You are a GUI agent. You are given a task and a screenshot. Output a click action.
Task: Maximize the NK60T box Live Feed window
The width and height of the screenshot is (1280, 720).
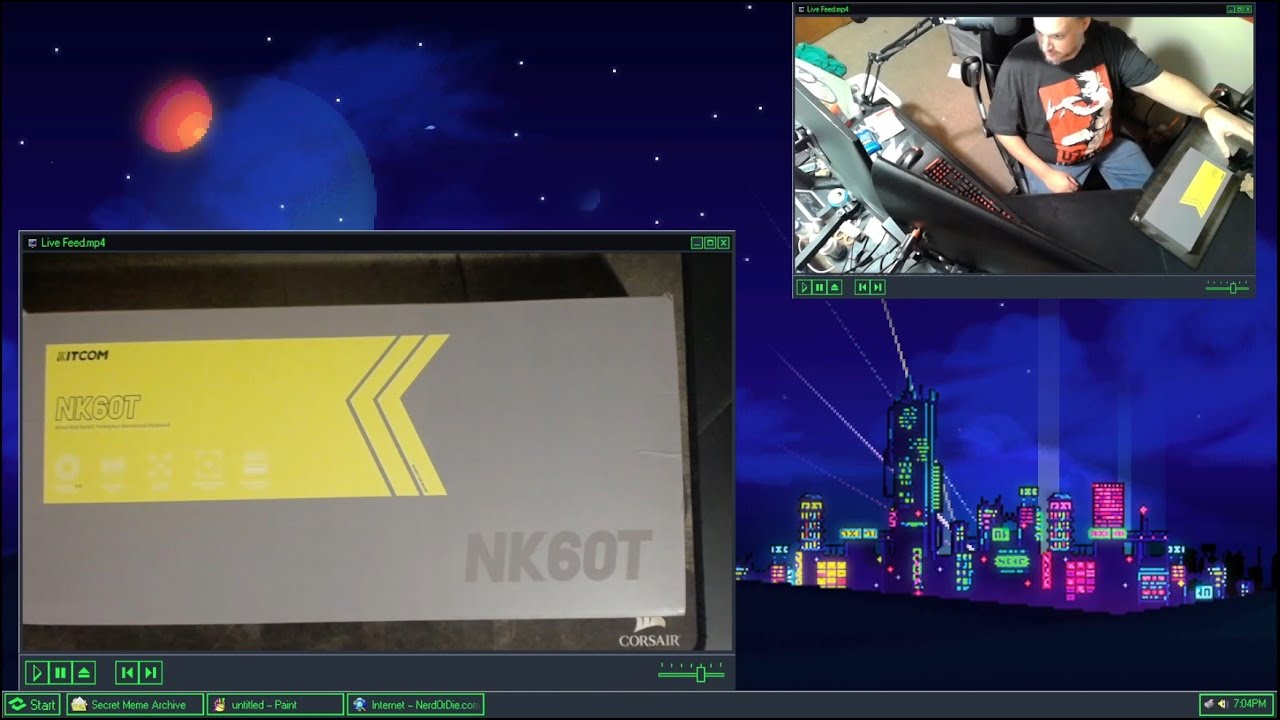pos(711,243)
